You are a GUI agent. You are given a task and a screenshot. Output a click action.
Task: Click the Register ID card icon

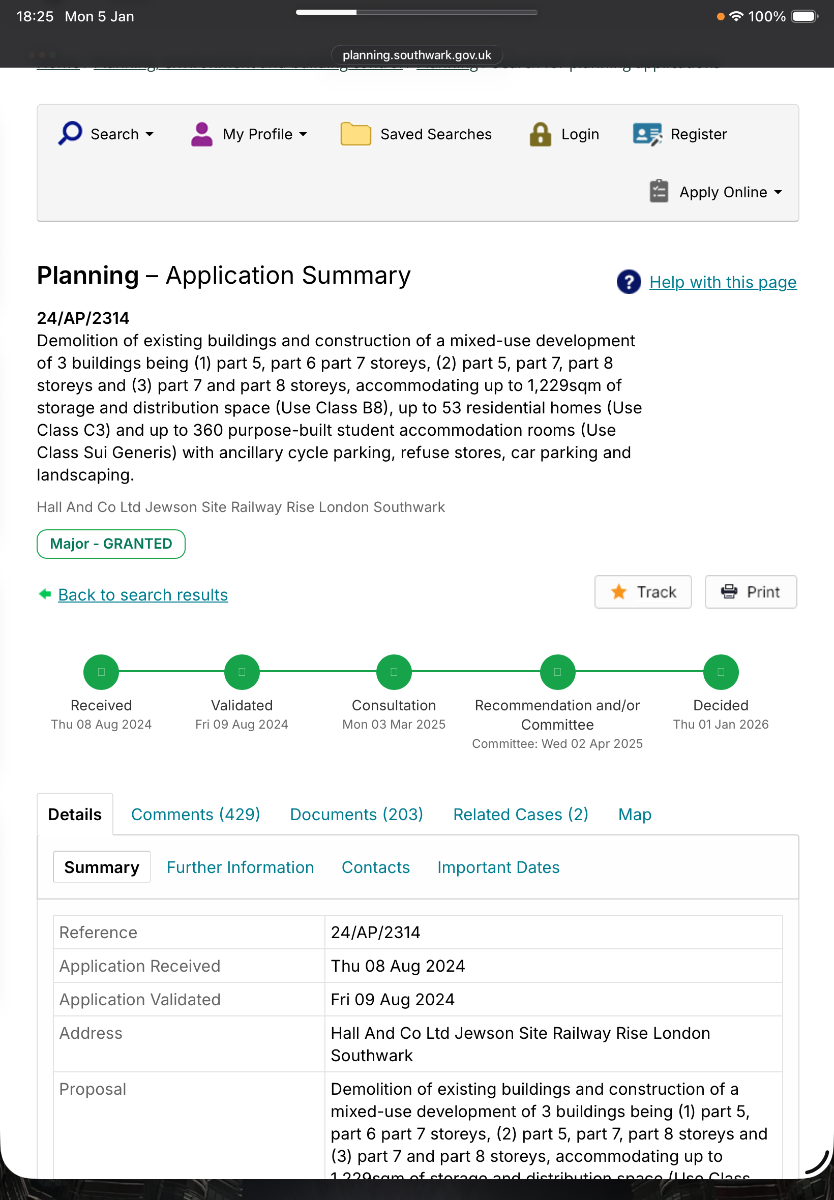[x=648, y=134]
